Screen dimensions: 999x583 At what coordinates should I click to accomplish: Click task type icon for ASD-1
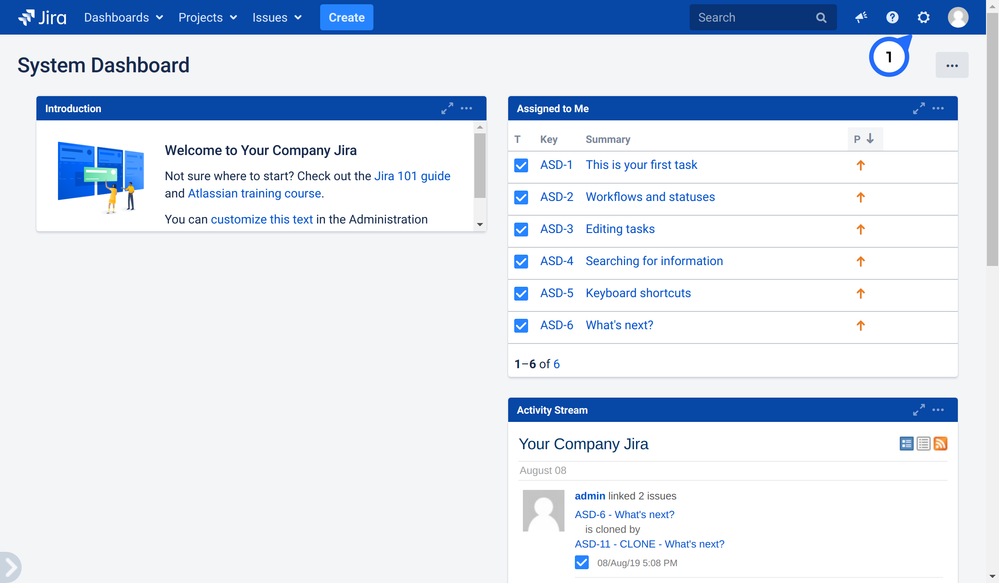(x=521, y=166)
